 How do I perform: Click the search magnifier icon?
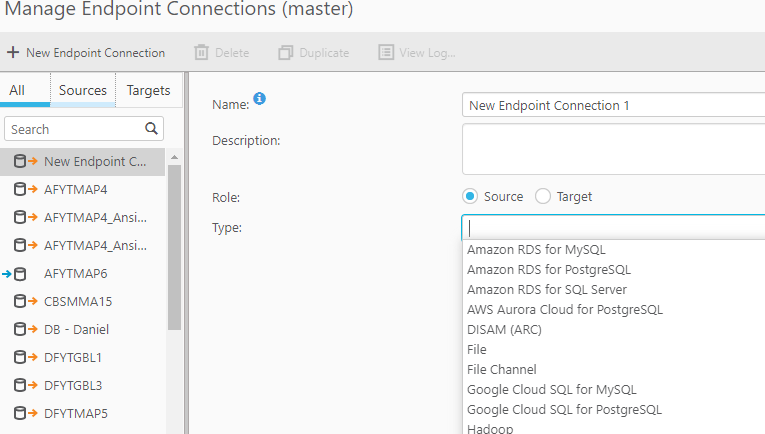click(x=152, y=129)
